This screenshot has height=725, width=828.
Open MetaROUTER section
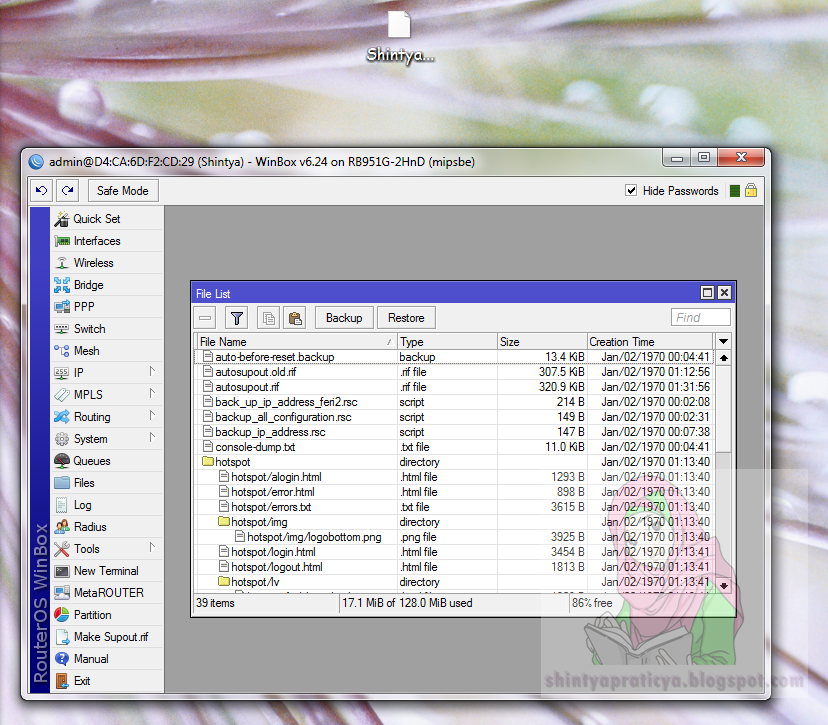[107, 593]
